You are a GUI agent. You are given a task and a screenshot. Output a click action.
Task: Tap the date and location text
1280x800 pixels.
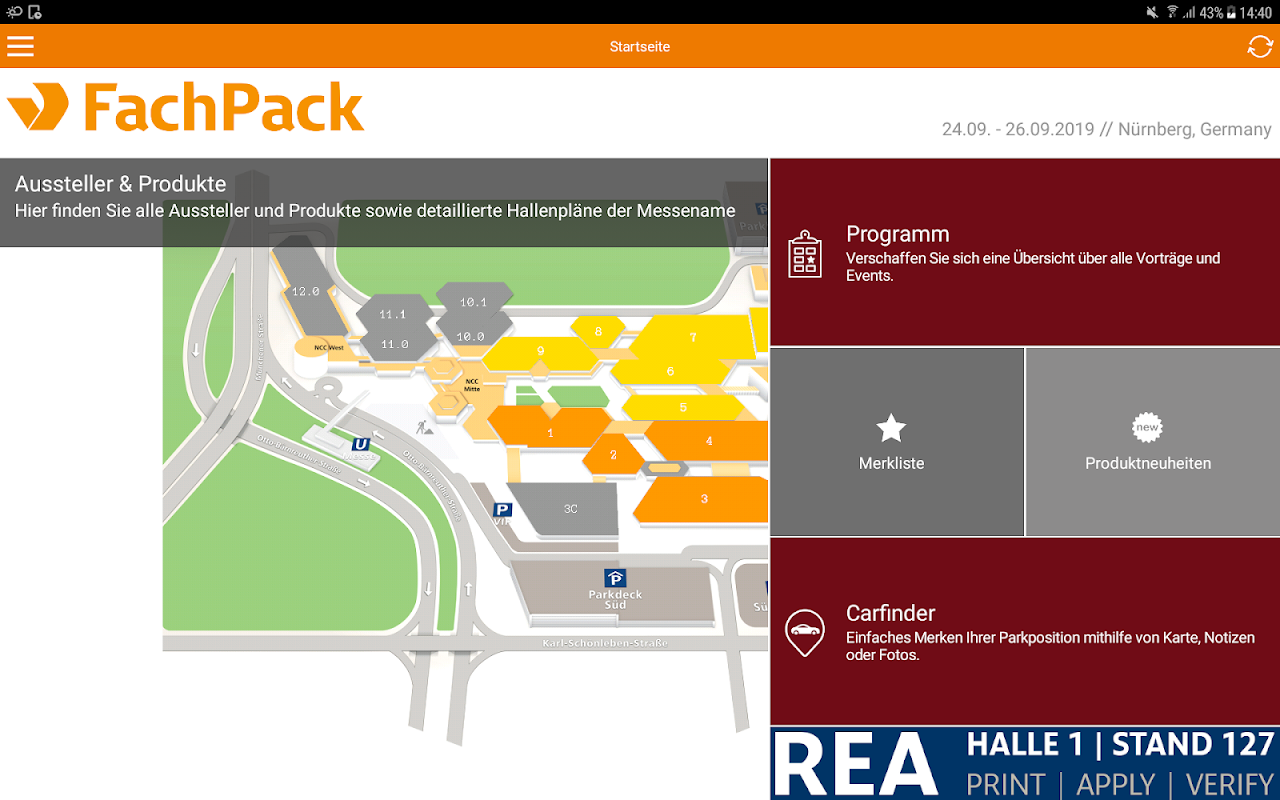pos(1107,130)
